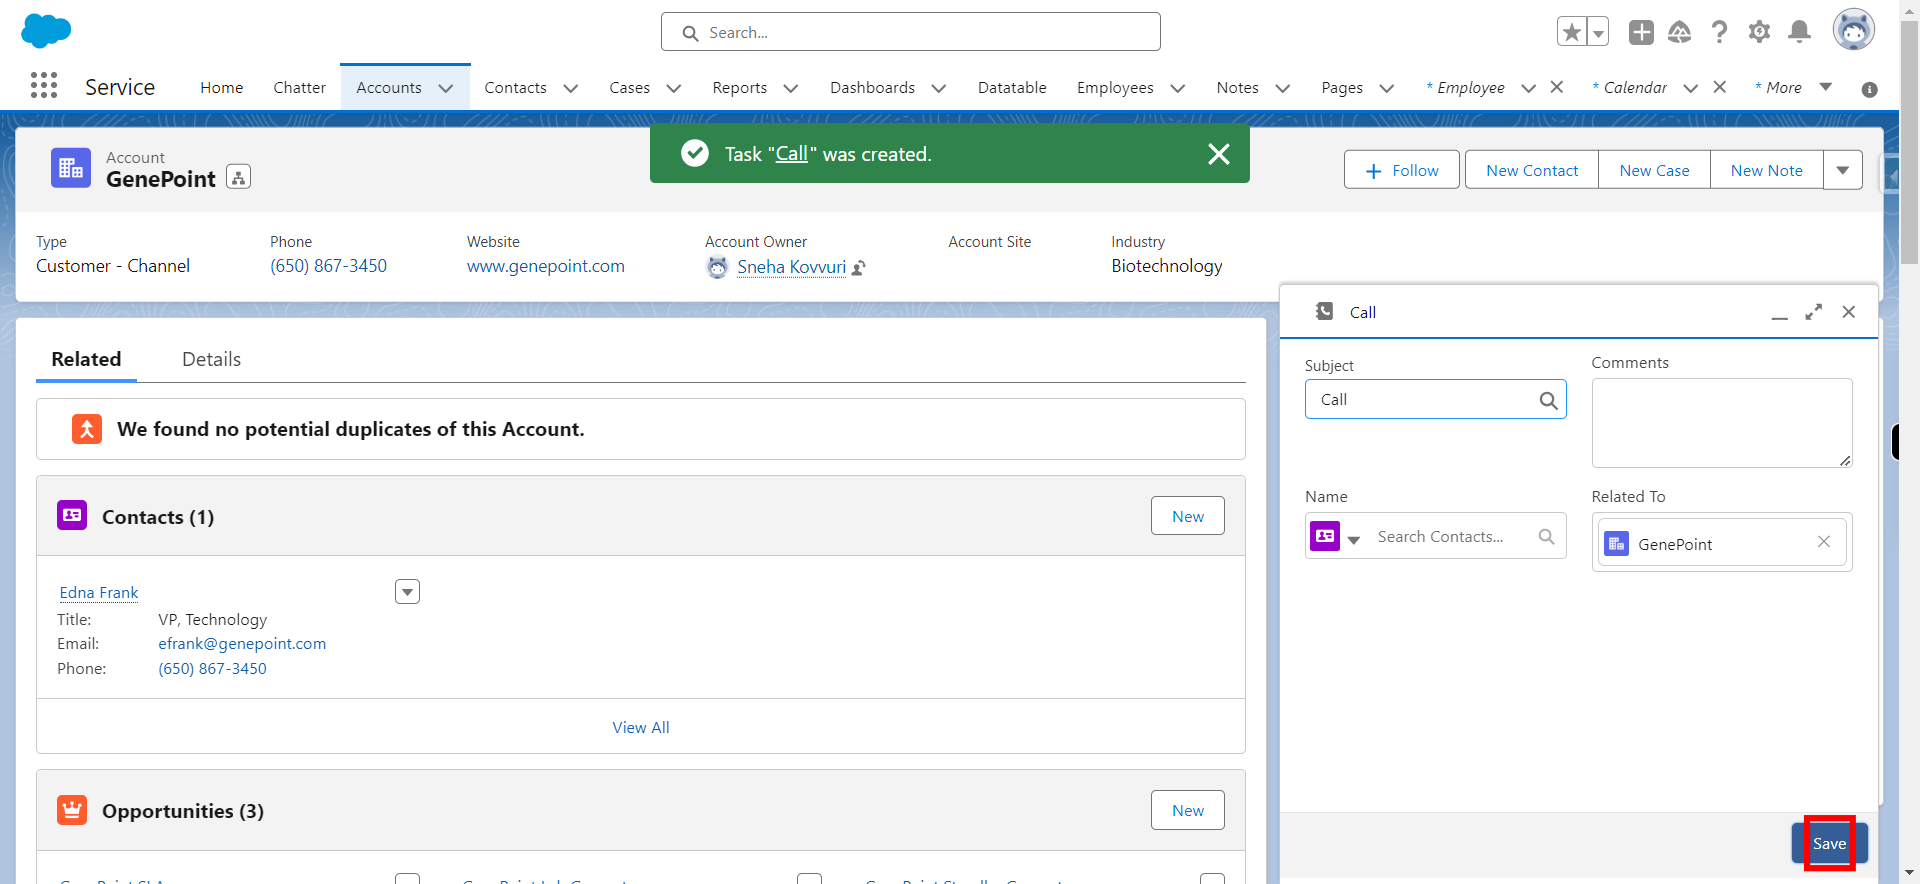Click the Search Contacts magnifier icon
The width and height of the screenshot is (1920, 884).
[x=1546, y=537]
